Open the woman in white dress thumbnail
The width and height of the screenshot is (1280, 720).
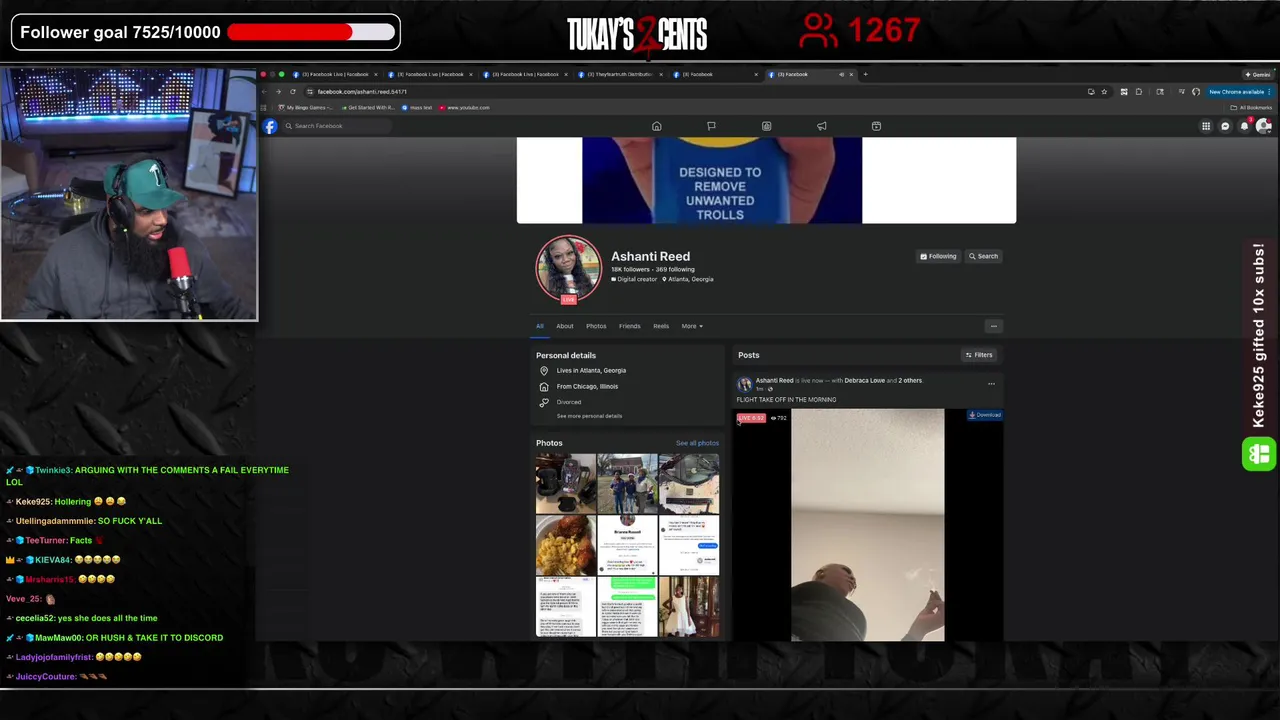[x=689, y=606]
